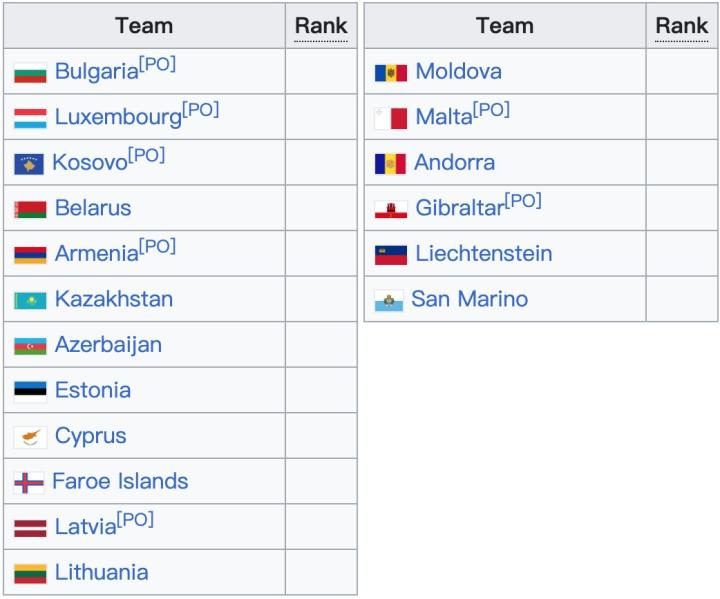The height and width of the screenshot is (599, 720).
Task: Open the Belarus team link
Action: coord(93,208)
